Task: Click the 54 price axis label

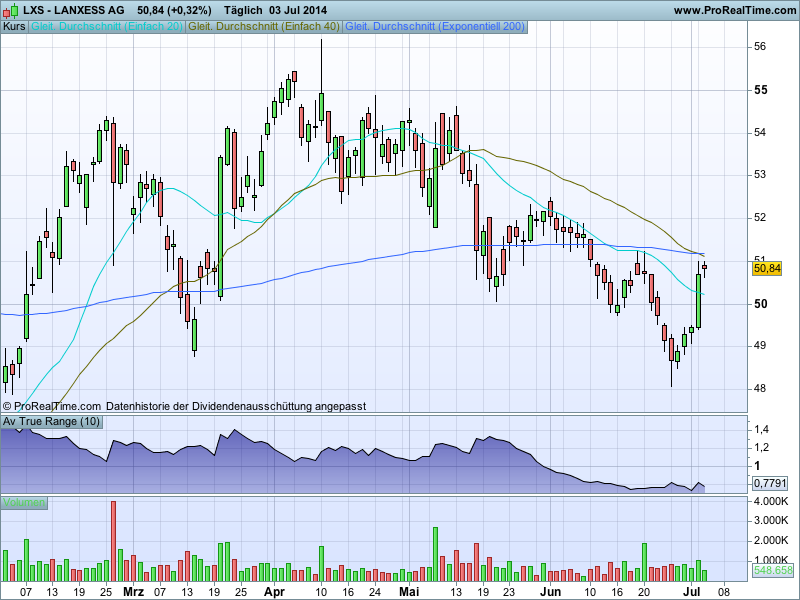Action: pyautogui.click(x=760, y=133)
